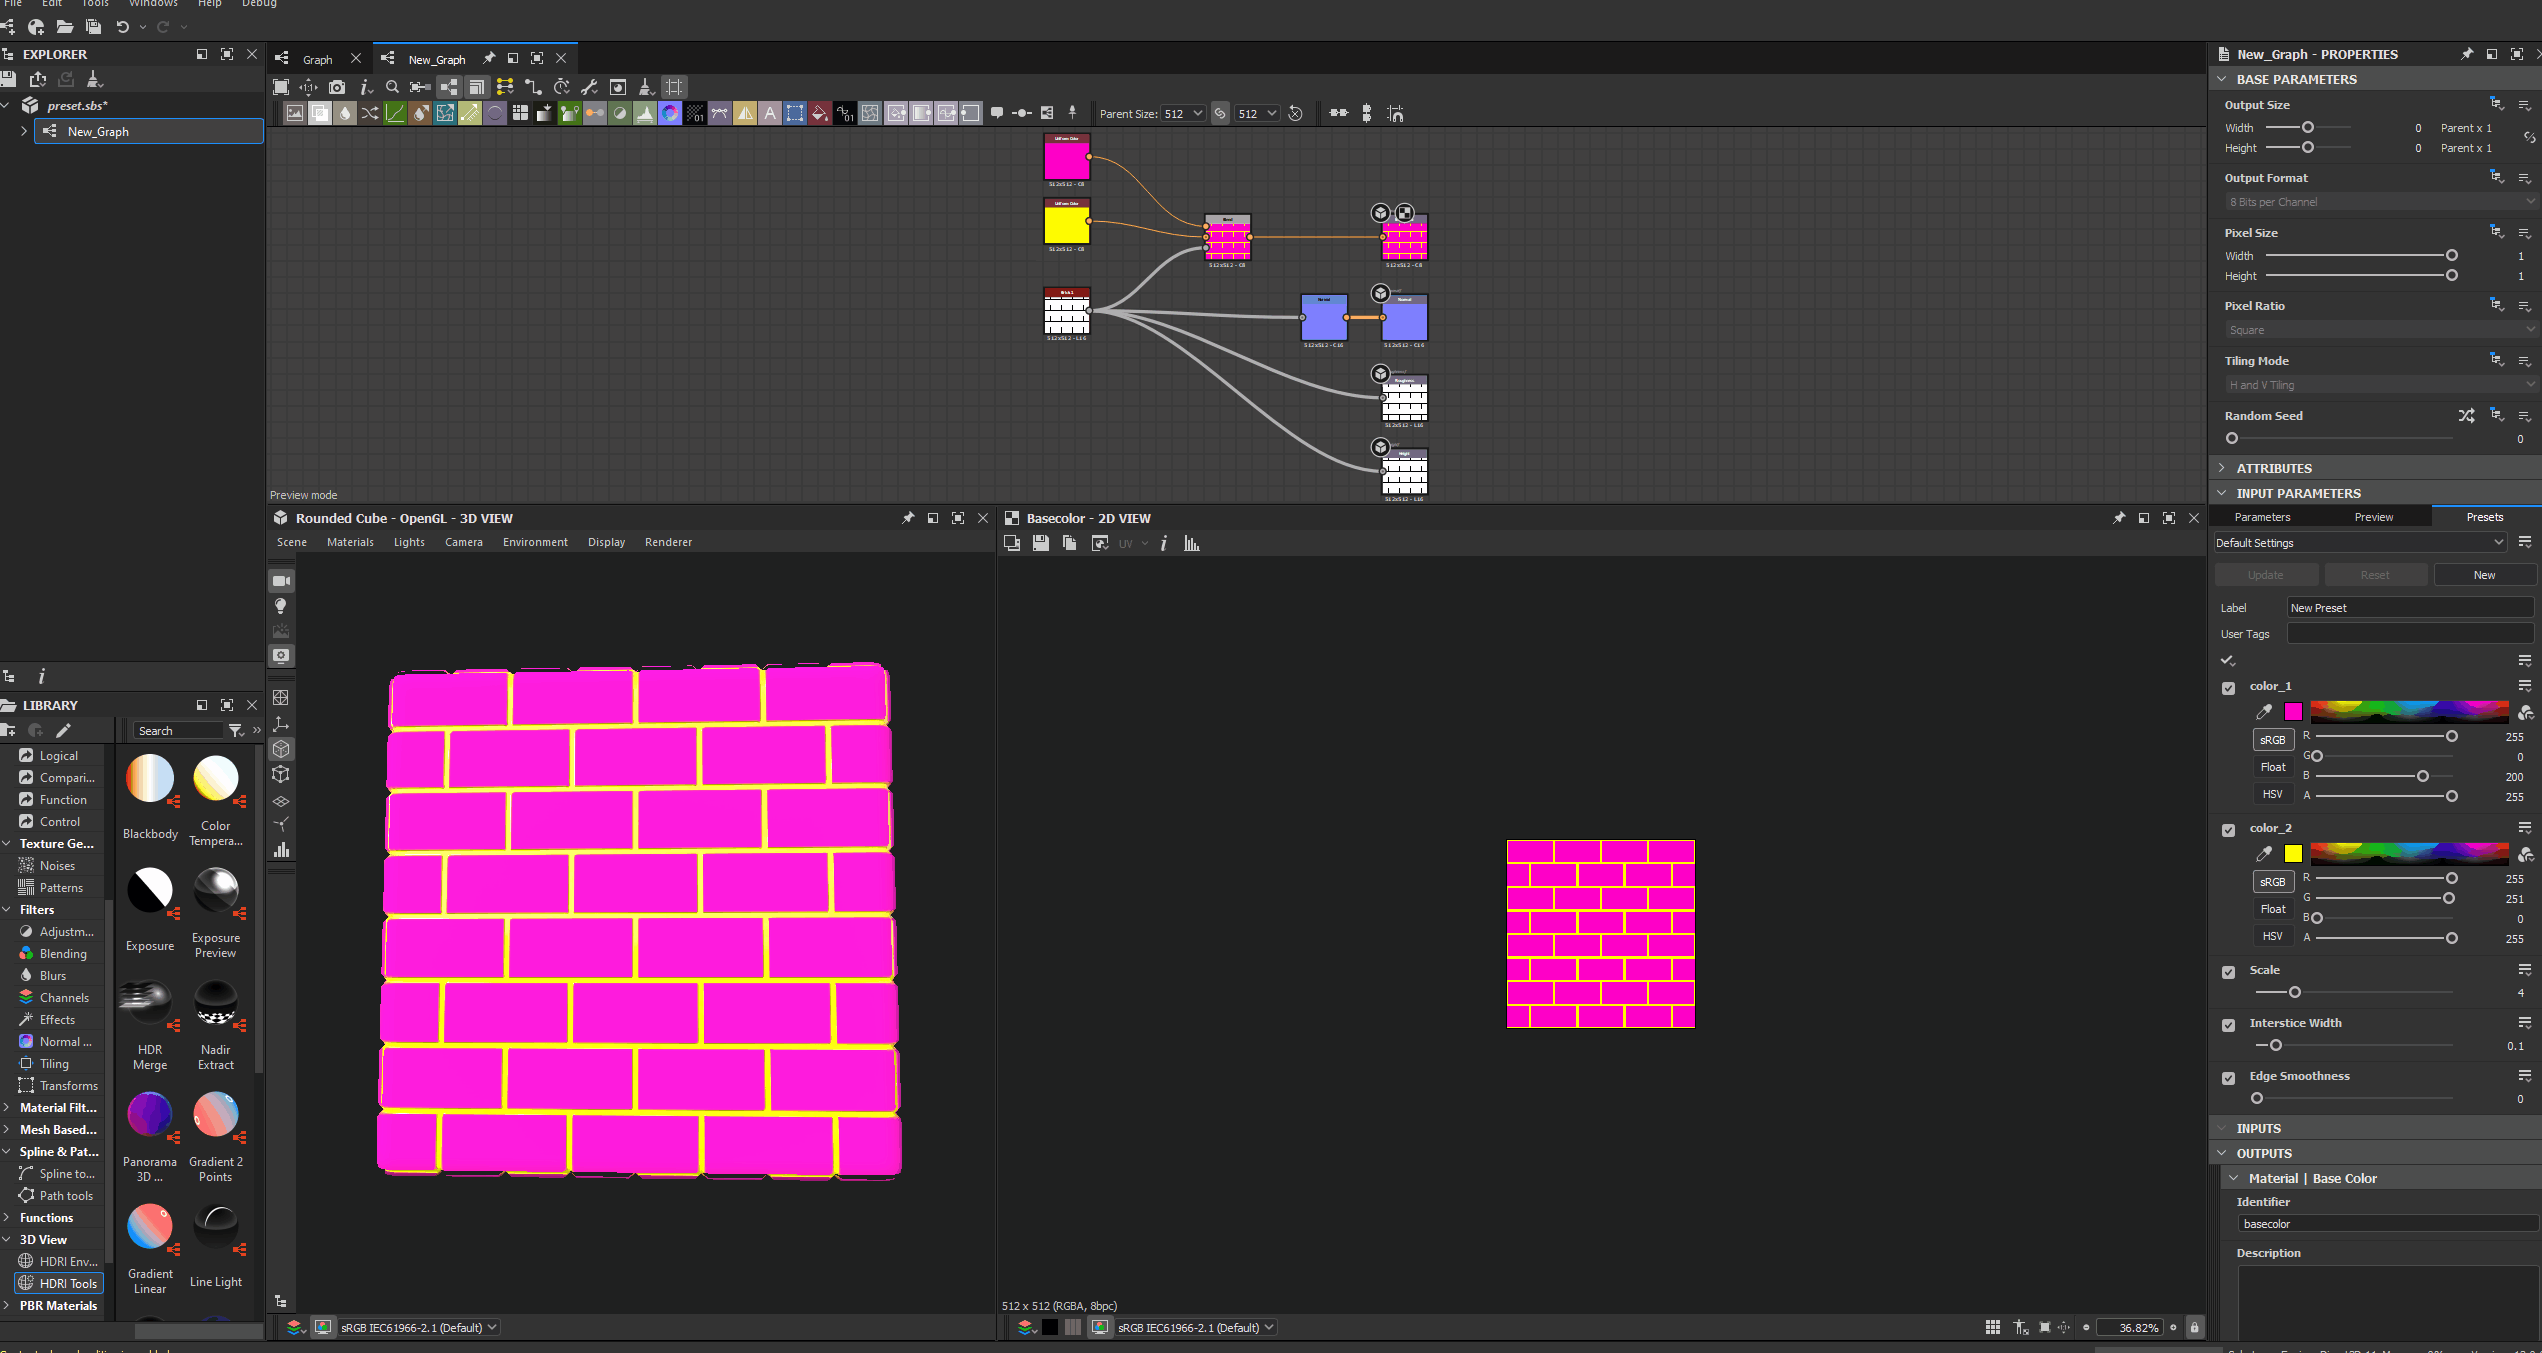This screenshot has width=2542, height=1353.
Task: Switch to the Parameters tab
Action: click(2262, 517)
